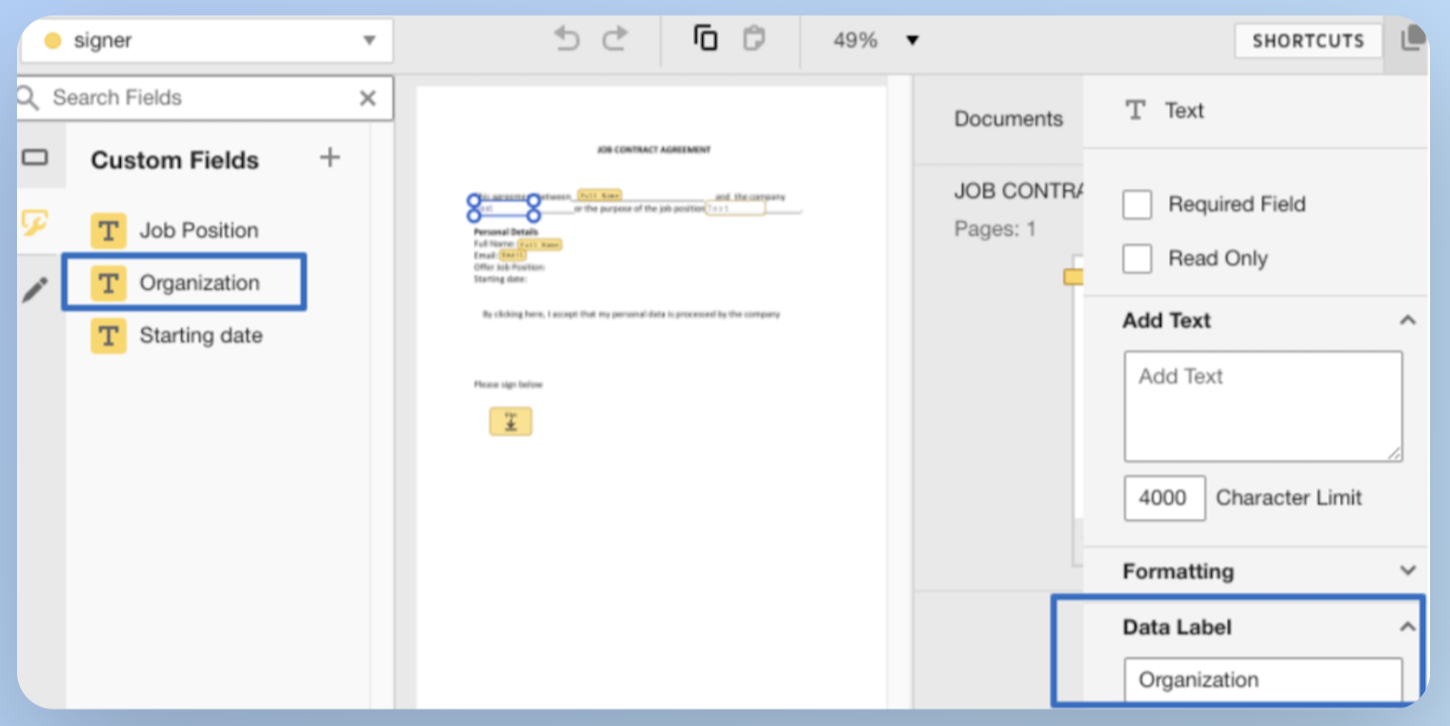Open the custom fields sidebar tab

click(35, 223)
